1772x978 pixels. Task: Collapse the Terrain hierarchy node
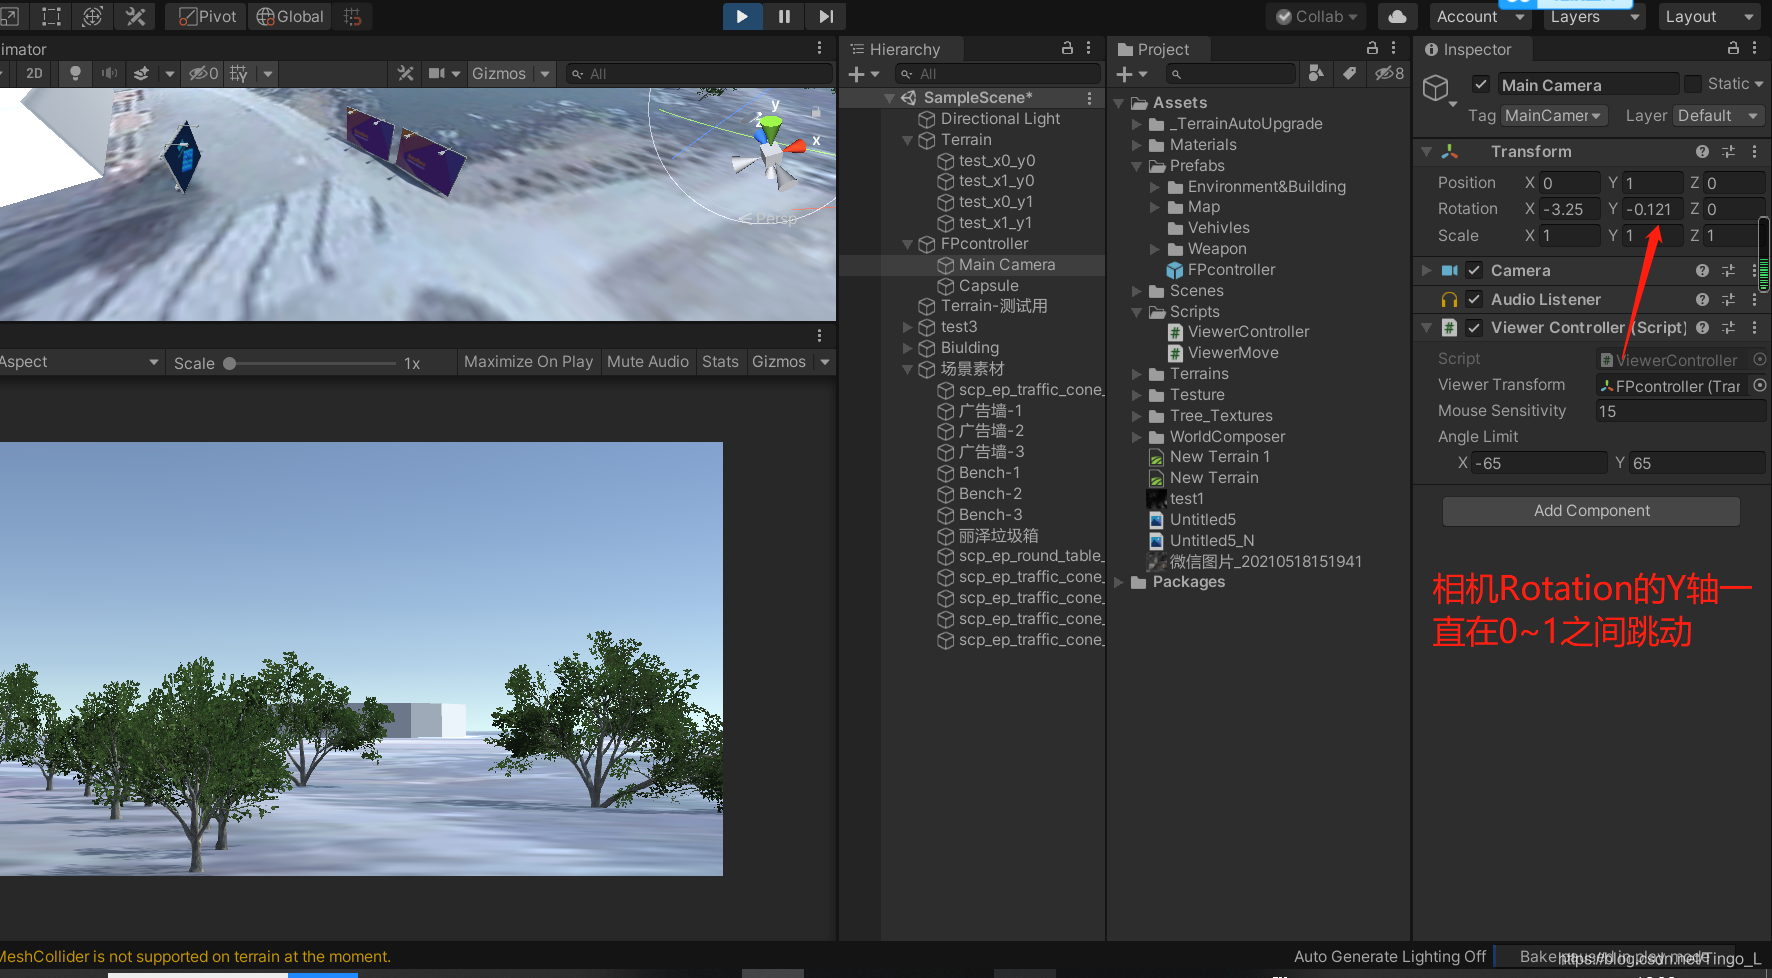[x=907, y=140]
